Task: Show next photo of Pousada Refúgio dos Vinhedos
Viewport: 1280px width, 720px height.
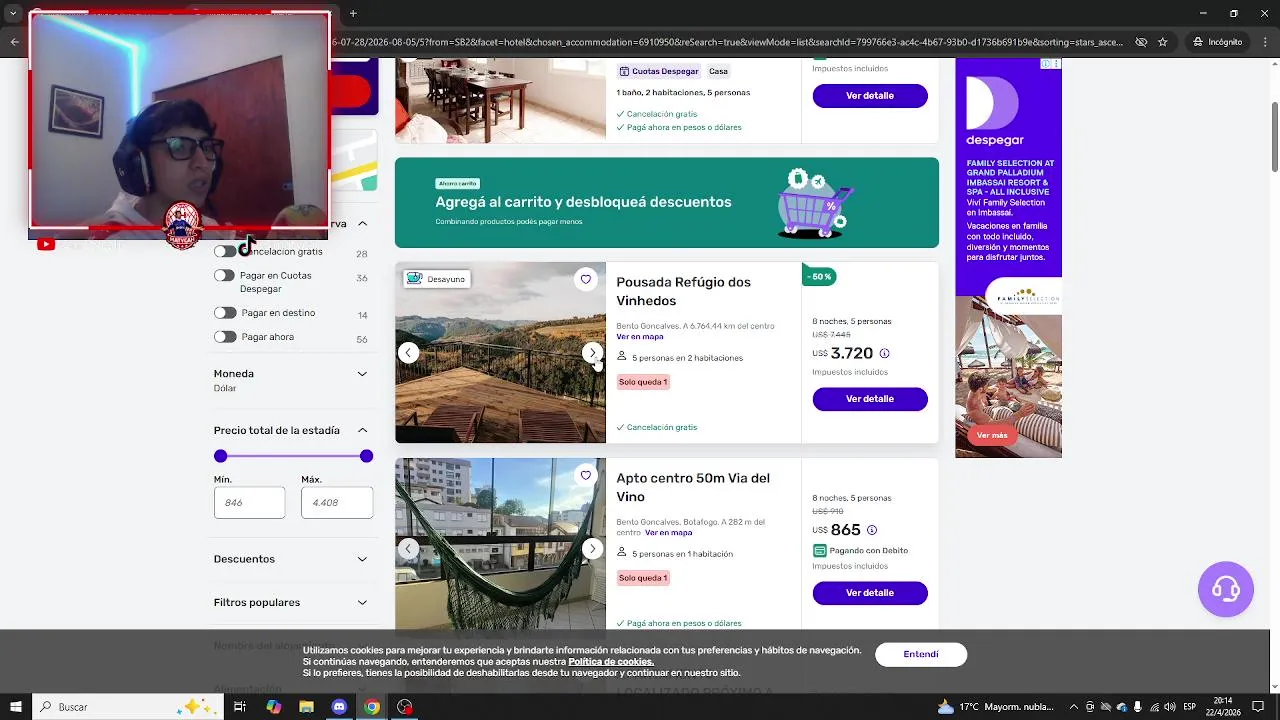Action: click(592, 352)
